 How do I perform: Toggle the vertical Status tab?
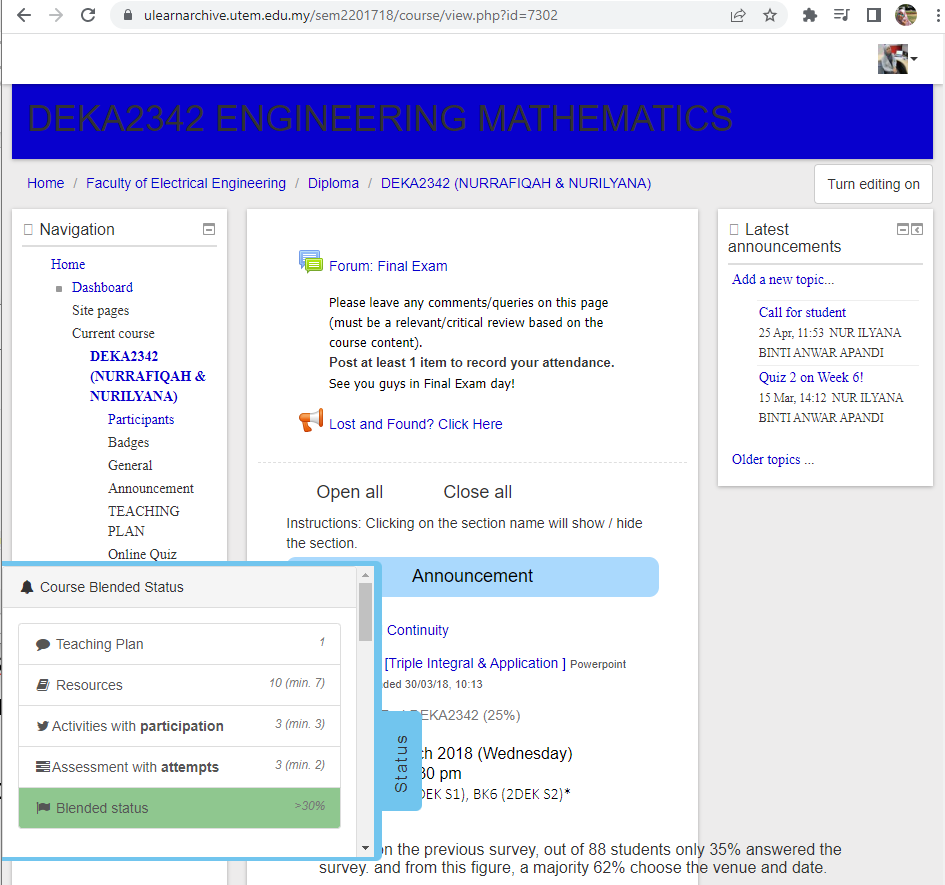point(402,763)
